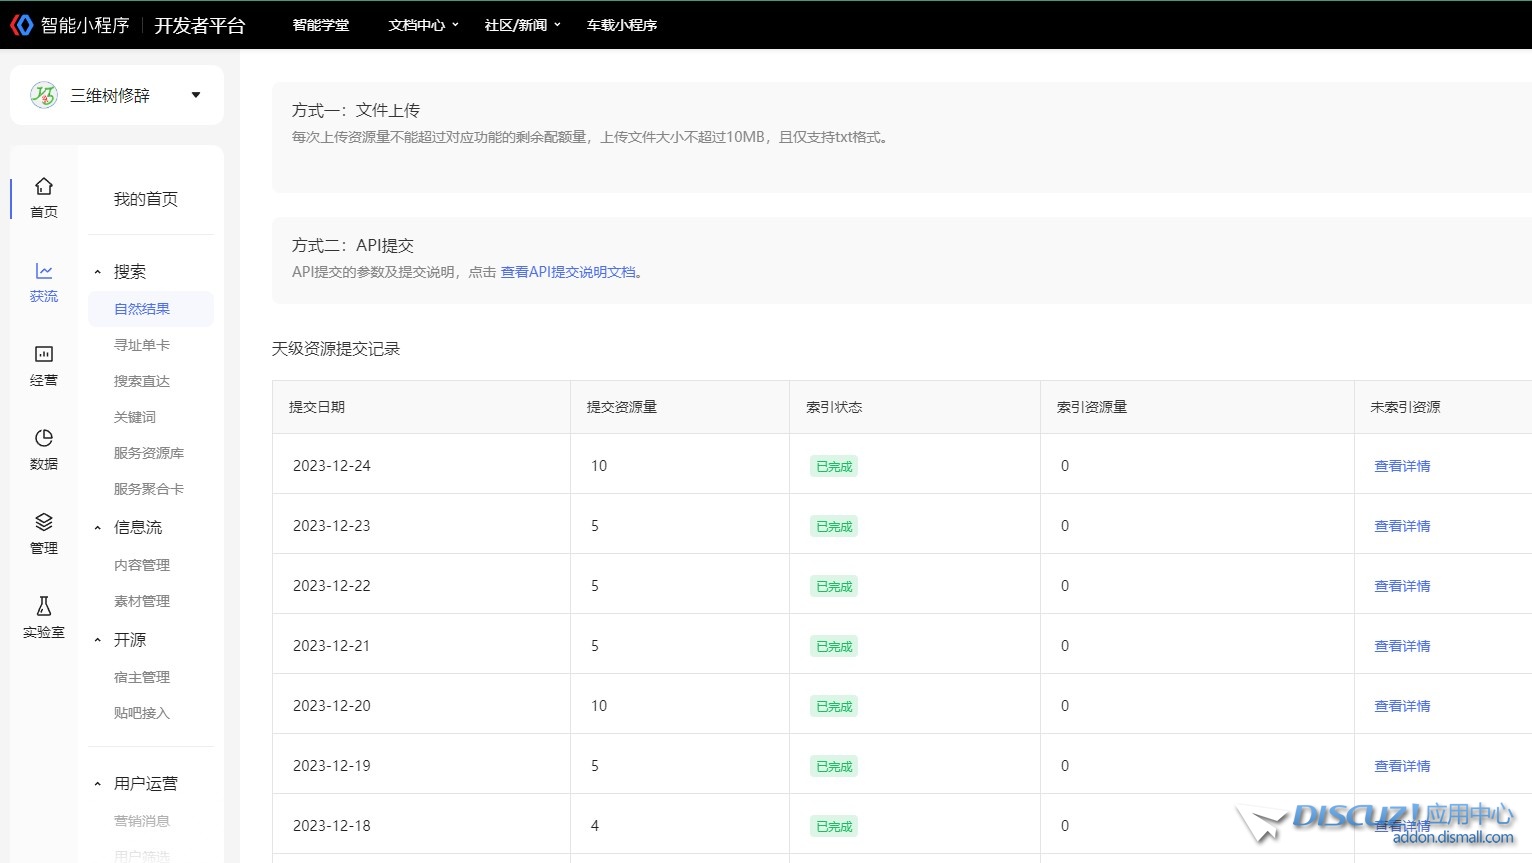View 查看详情 for 2023-12-24 record
The height and width of the screenshot is (863, 1532).
(x=1402, y=466)
